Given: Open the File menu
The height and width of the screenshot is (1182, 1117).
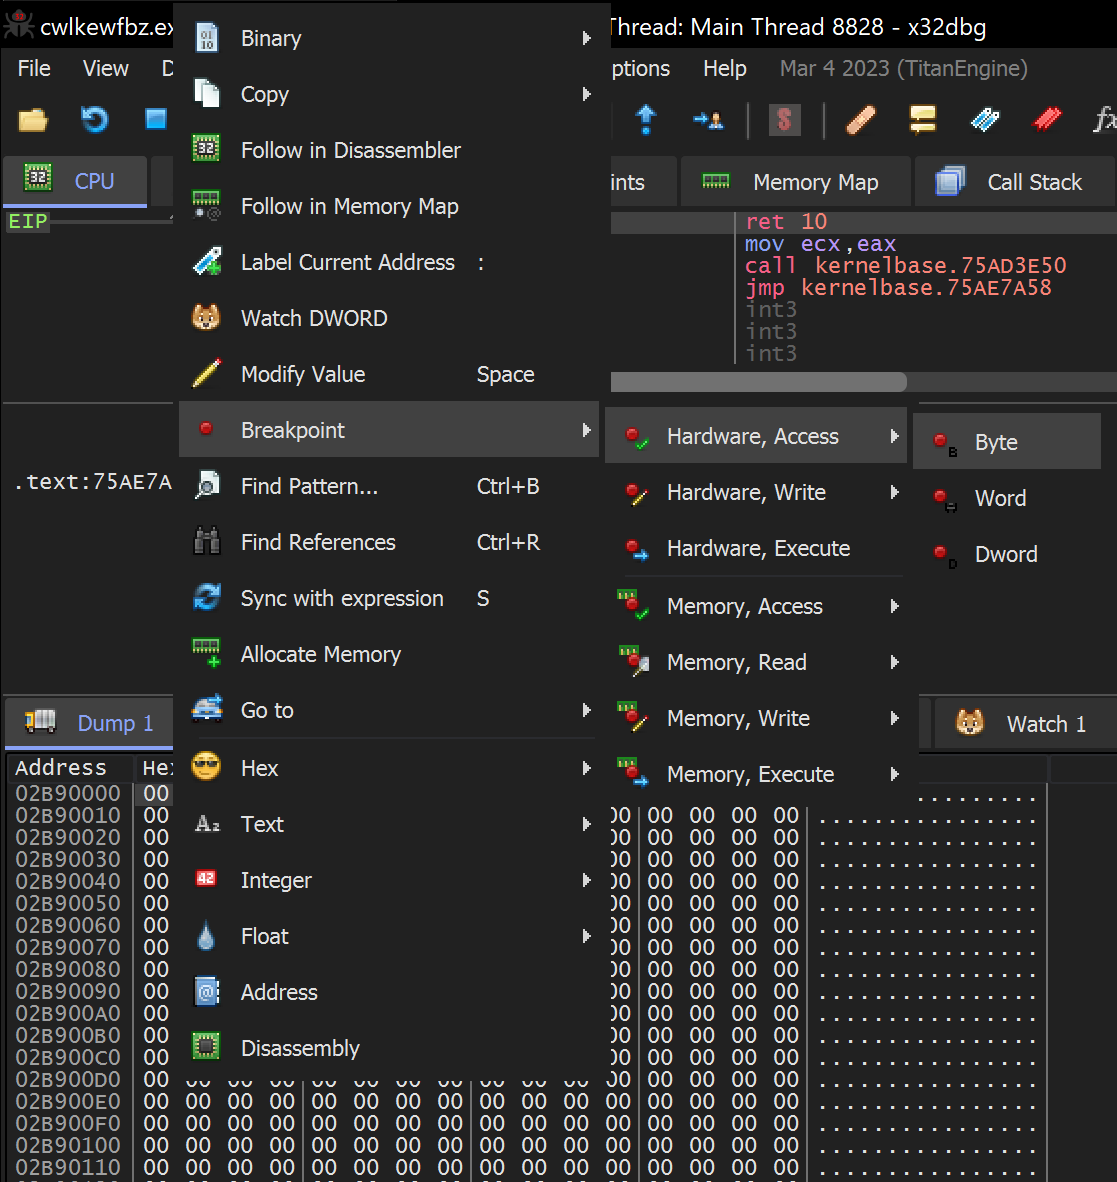Looking at the screenshot, I should click(34, 69).
